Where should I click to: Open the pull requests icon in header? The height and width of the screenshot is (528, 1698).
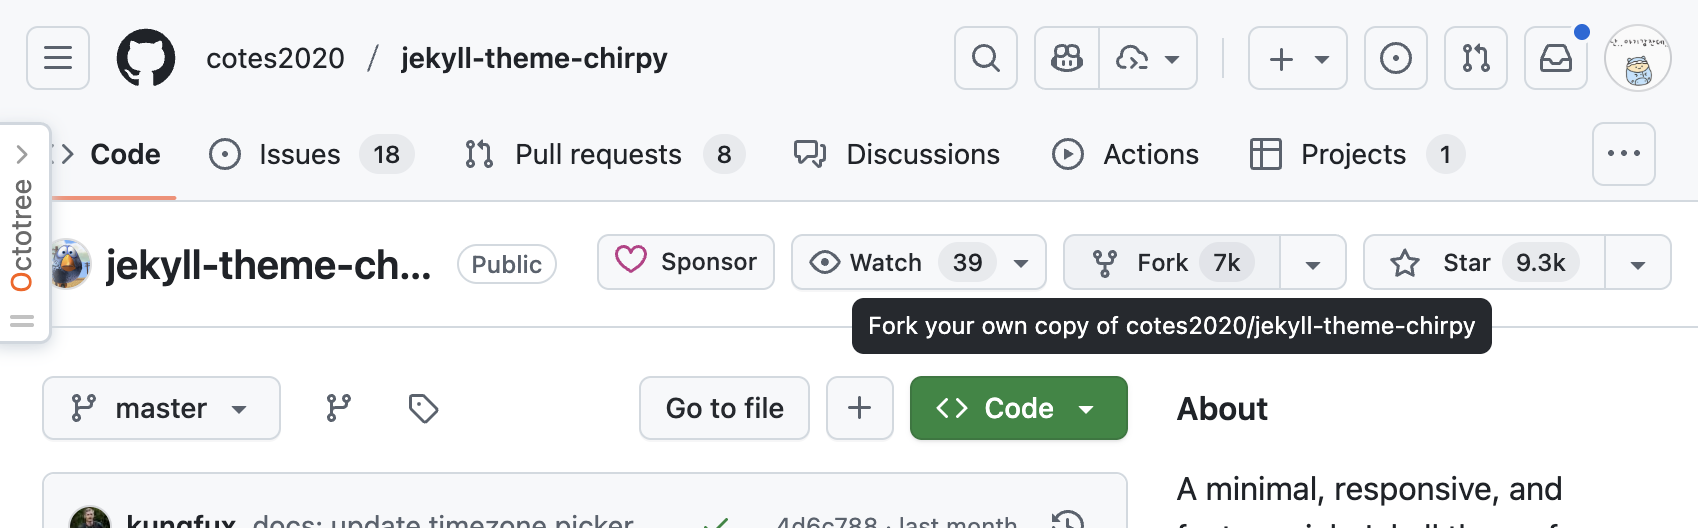point(1476,58)
